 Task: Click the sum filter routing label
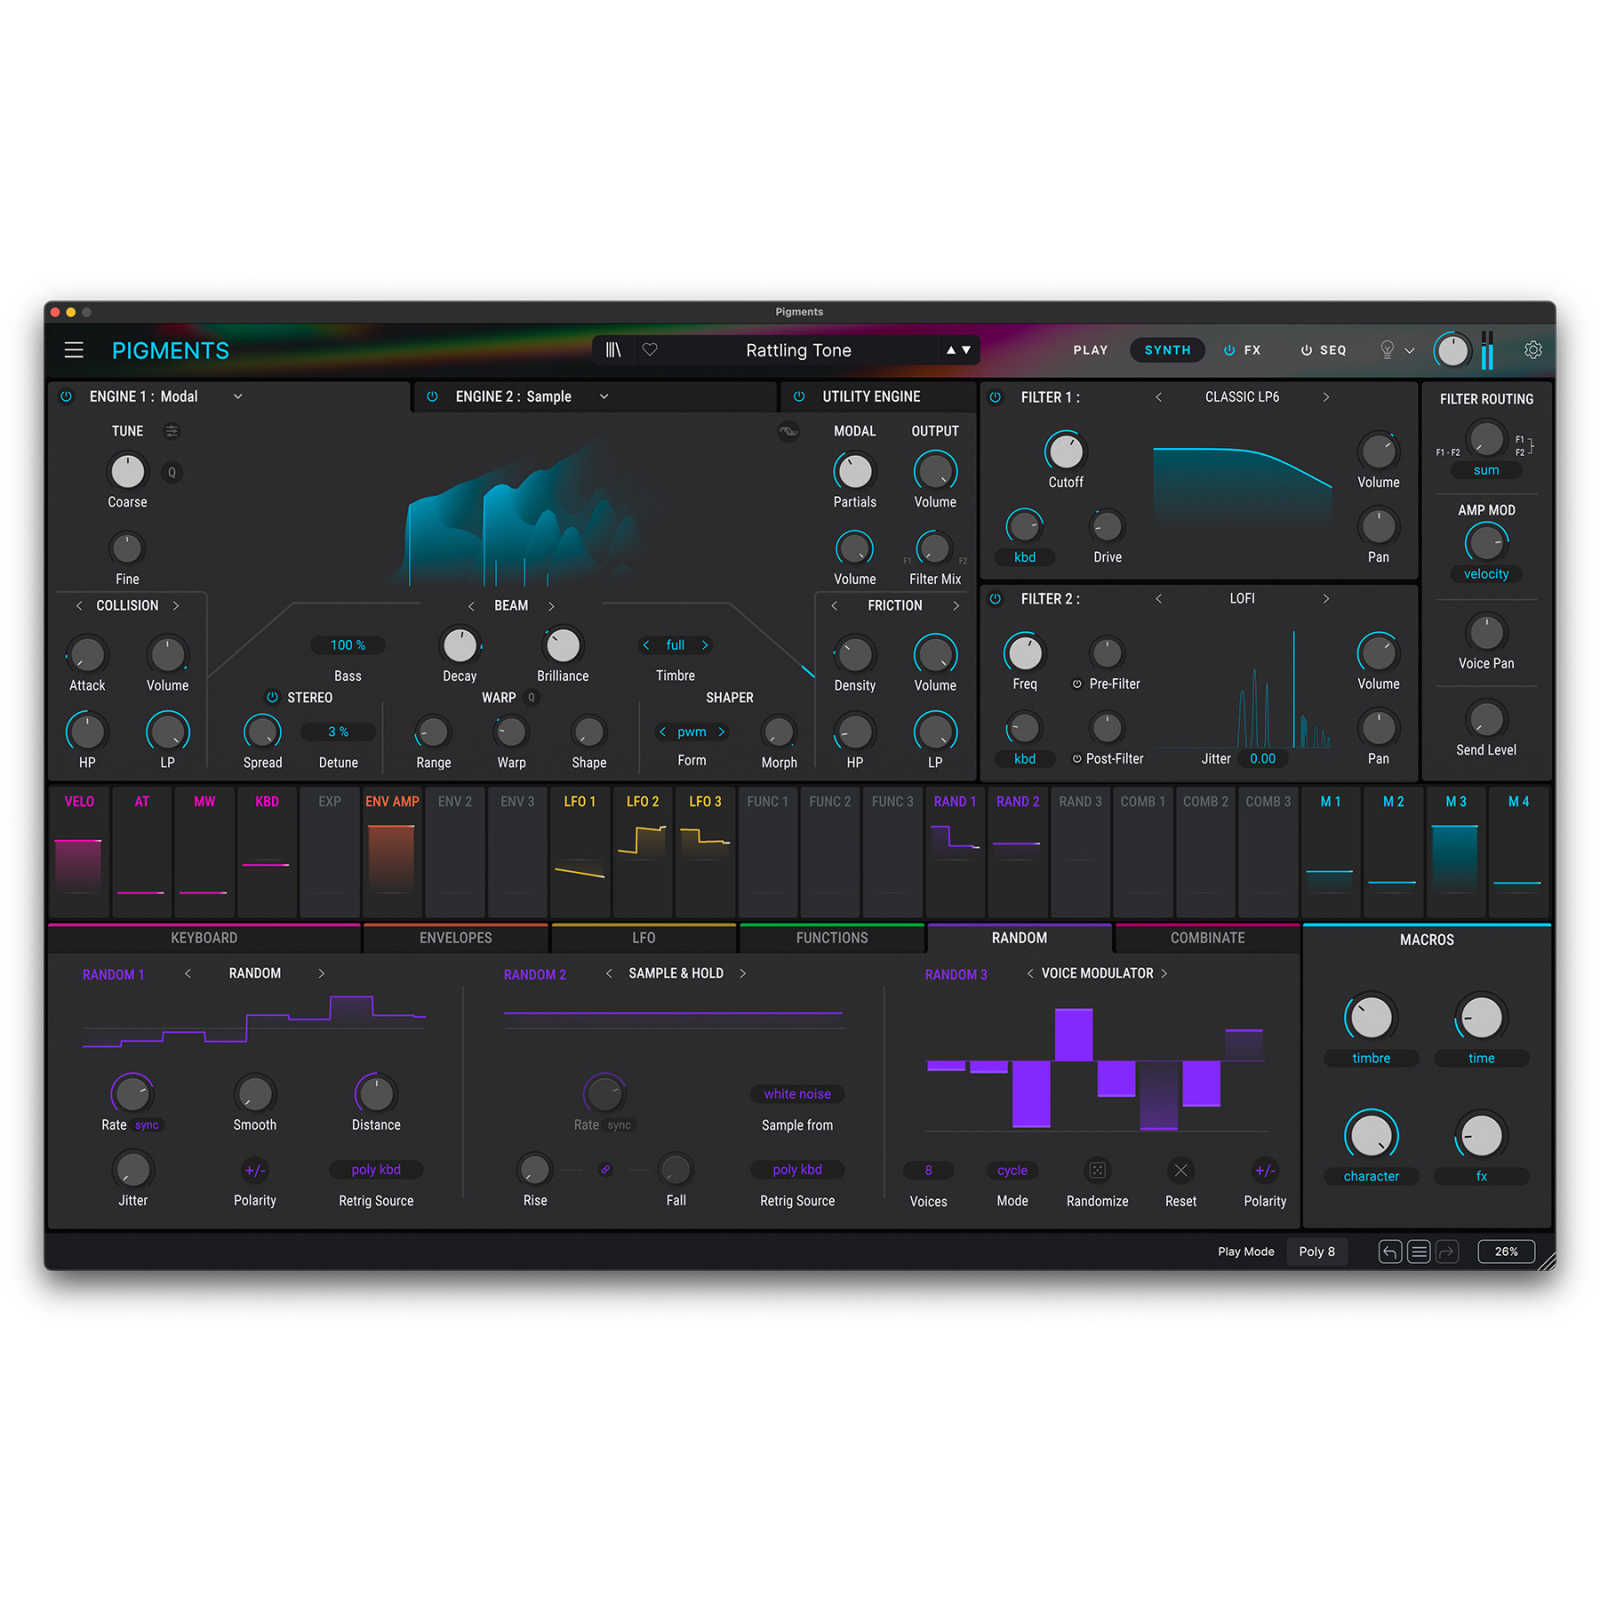pos(1486,470)
